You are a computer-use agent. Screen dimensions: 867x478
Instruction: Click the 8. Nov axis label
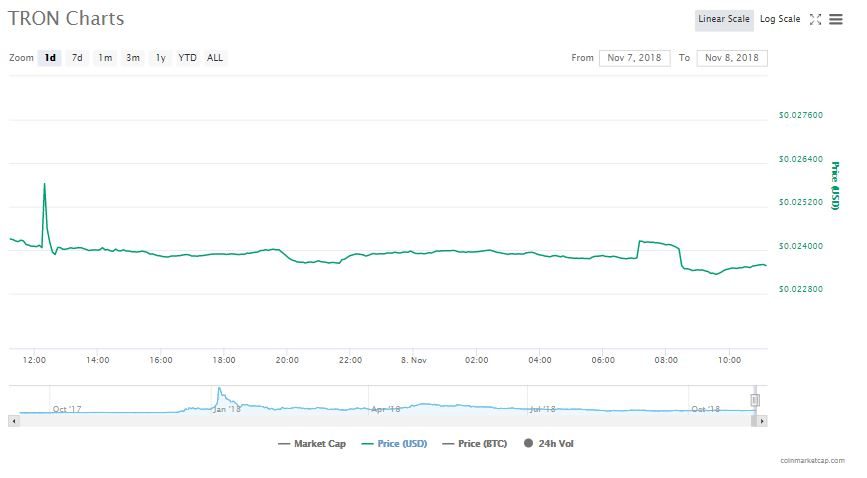tap(414, 360)
